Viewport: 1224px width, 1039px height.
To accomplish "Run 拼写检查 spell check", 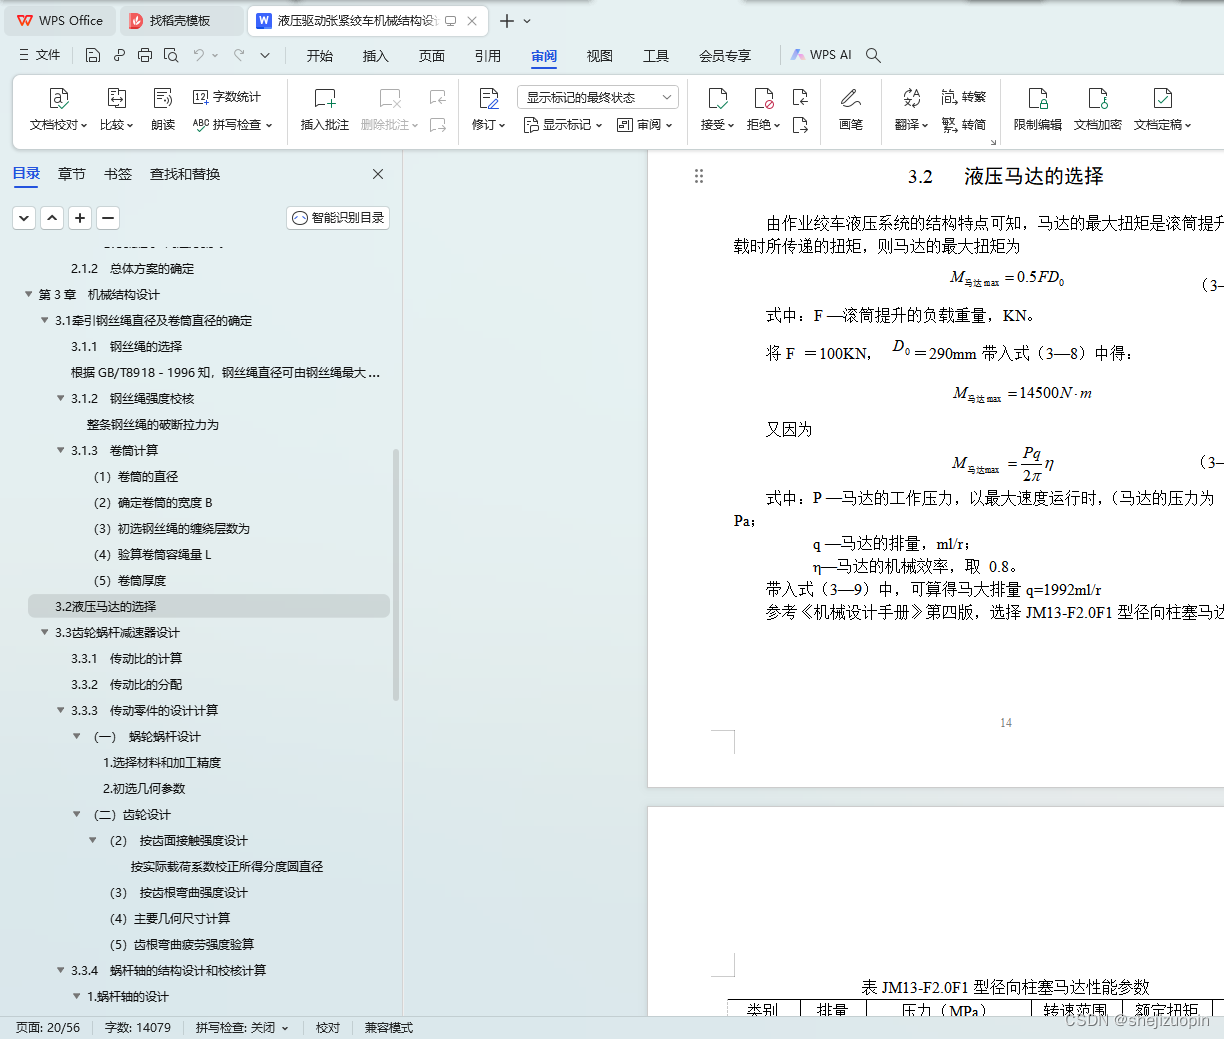I will (x=232, y=125).
